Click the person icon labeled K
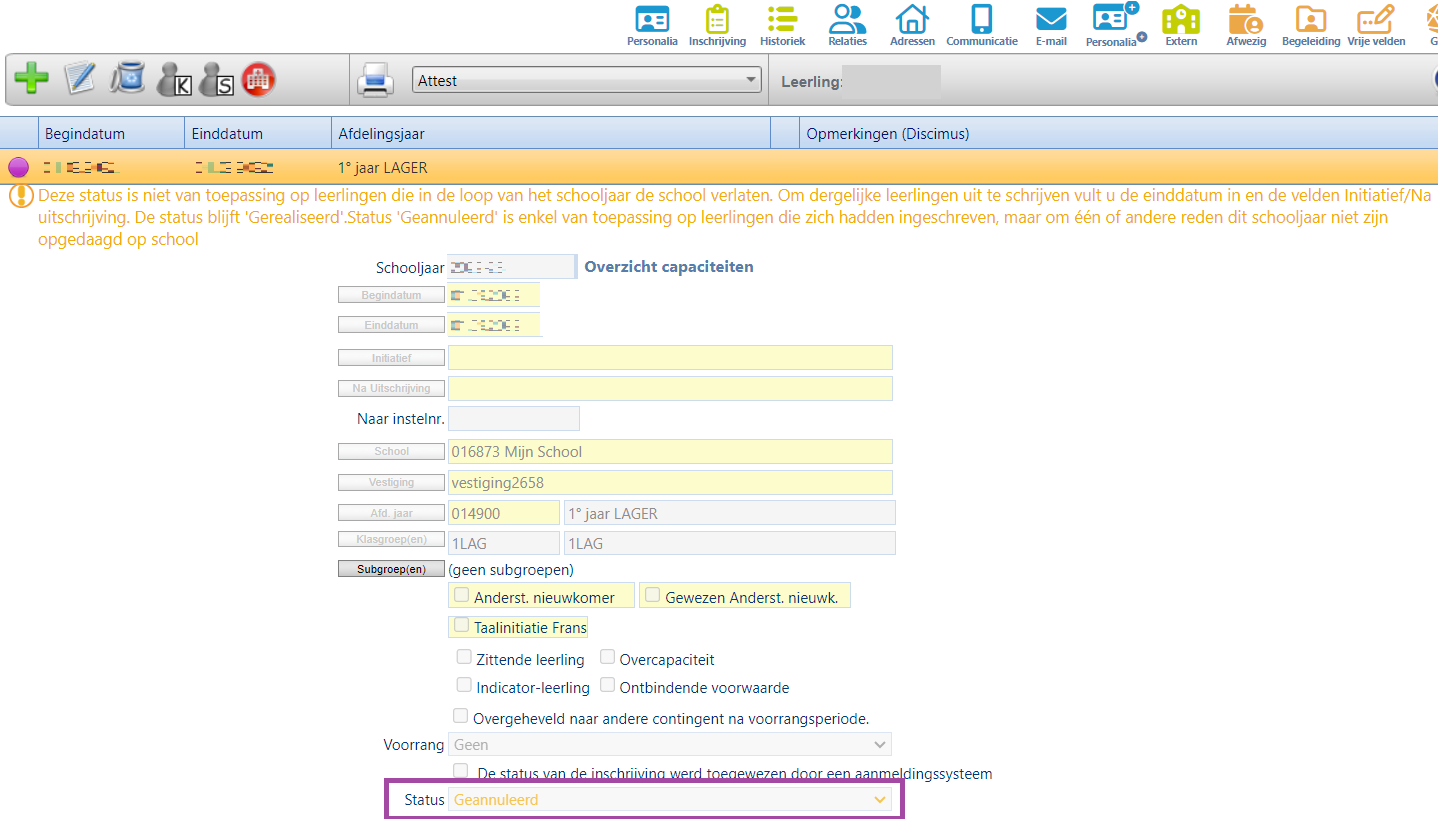 coord(175,80)
